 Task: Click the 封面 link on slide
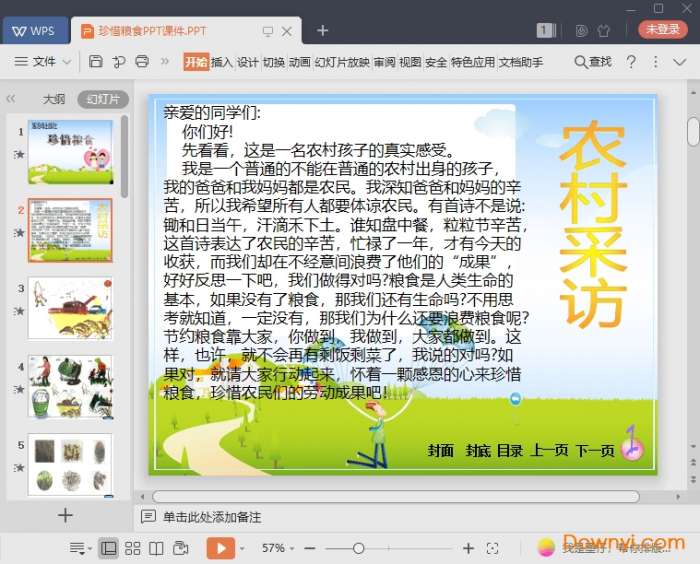click(x=441, y=451)
